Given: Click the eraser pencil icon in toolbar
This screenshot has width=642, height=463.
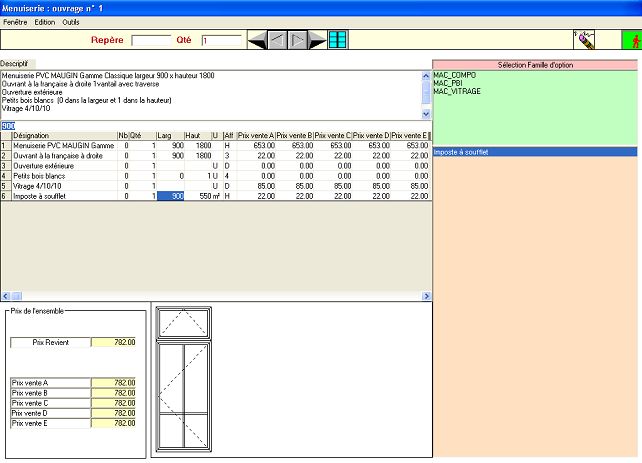Looking at the screenshot, I should (584, 40).
